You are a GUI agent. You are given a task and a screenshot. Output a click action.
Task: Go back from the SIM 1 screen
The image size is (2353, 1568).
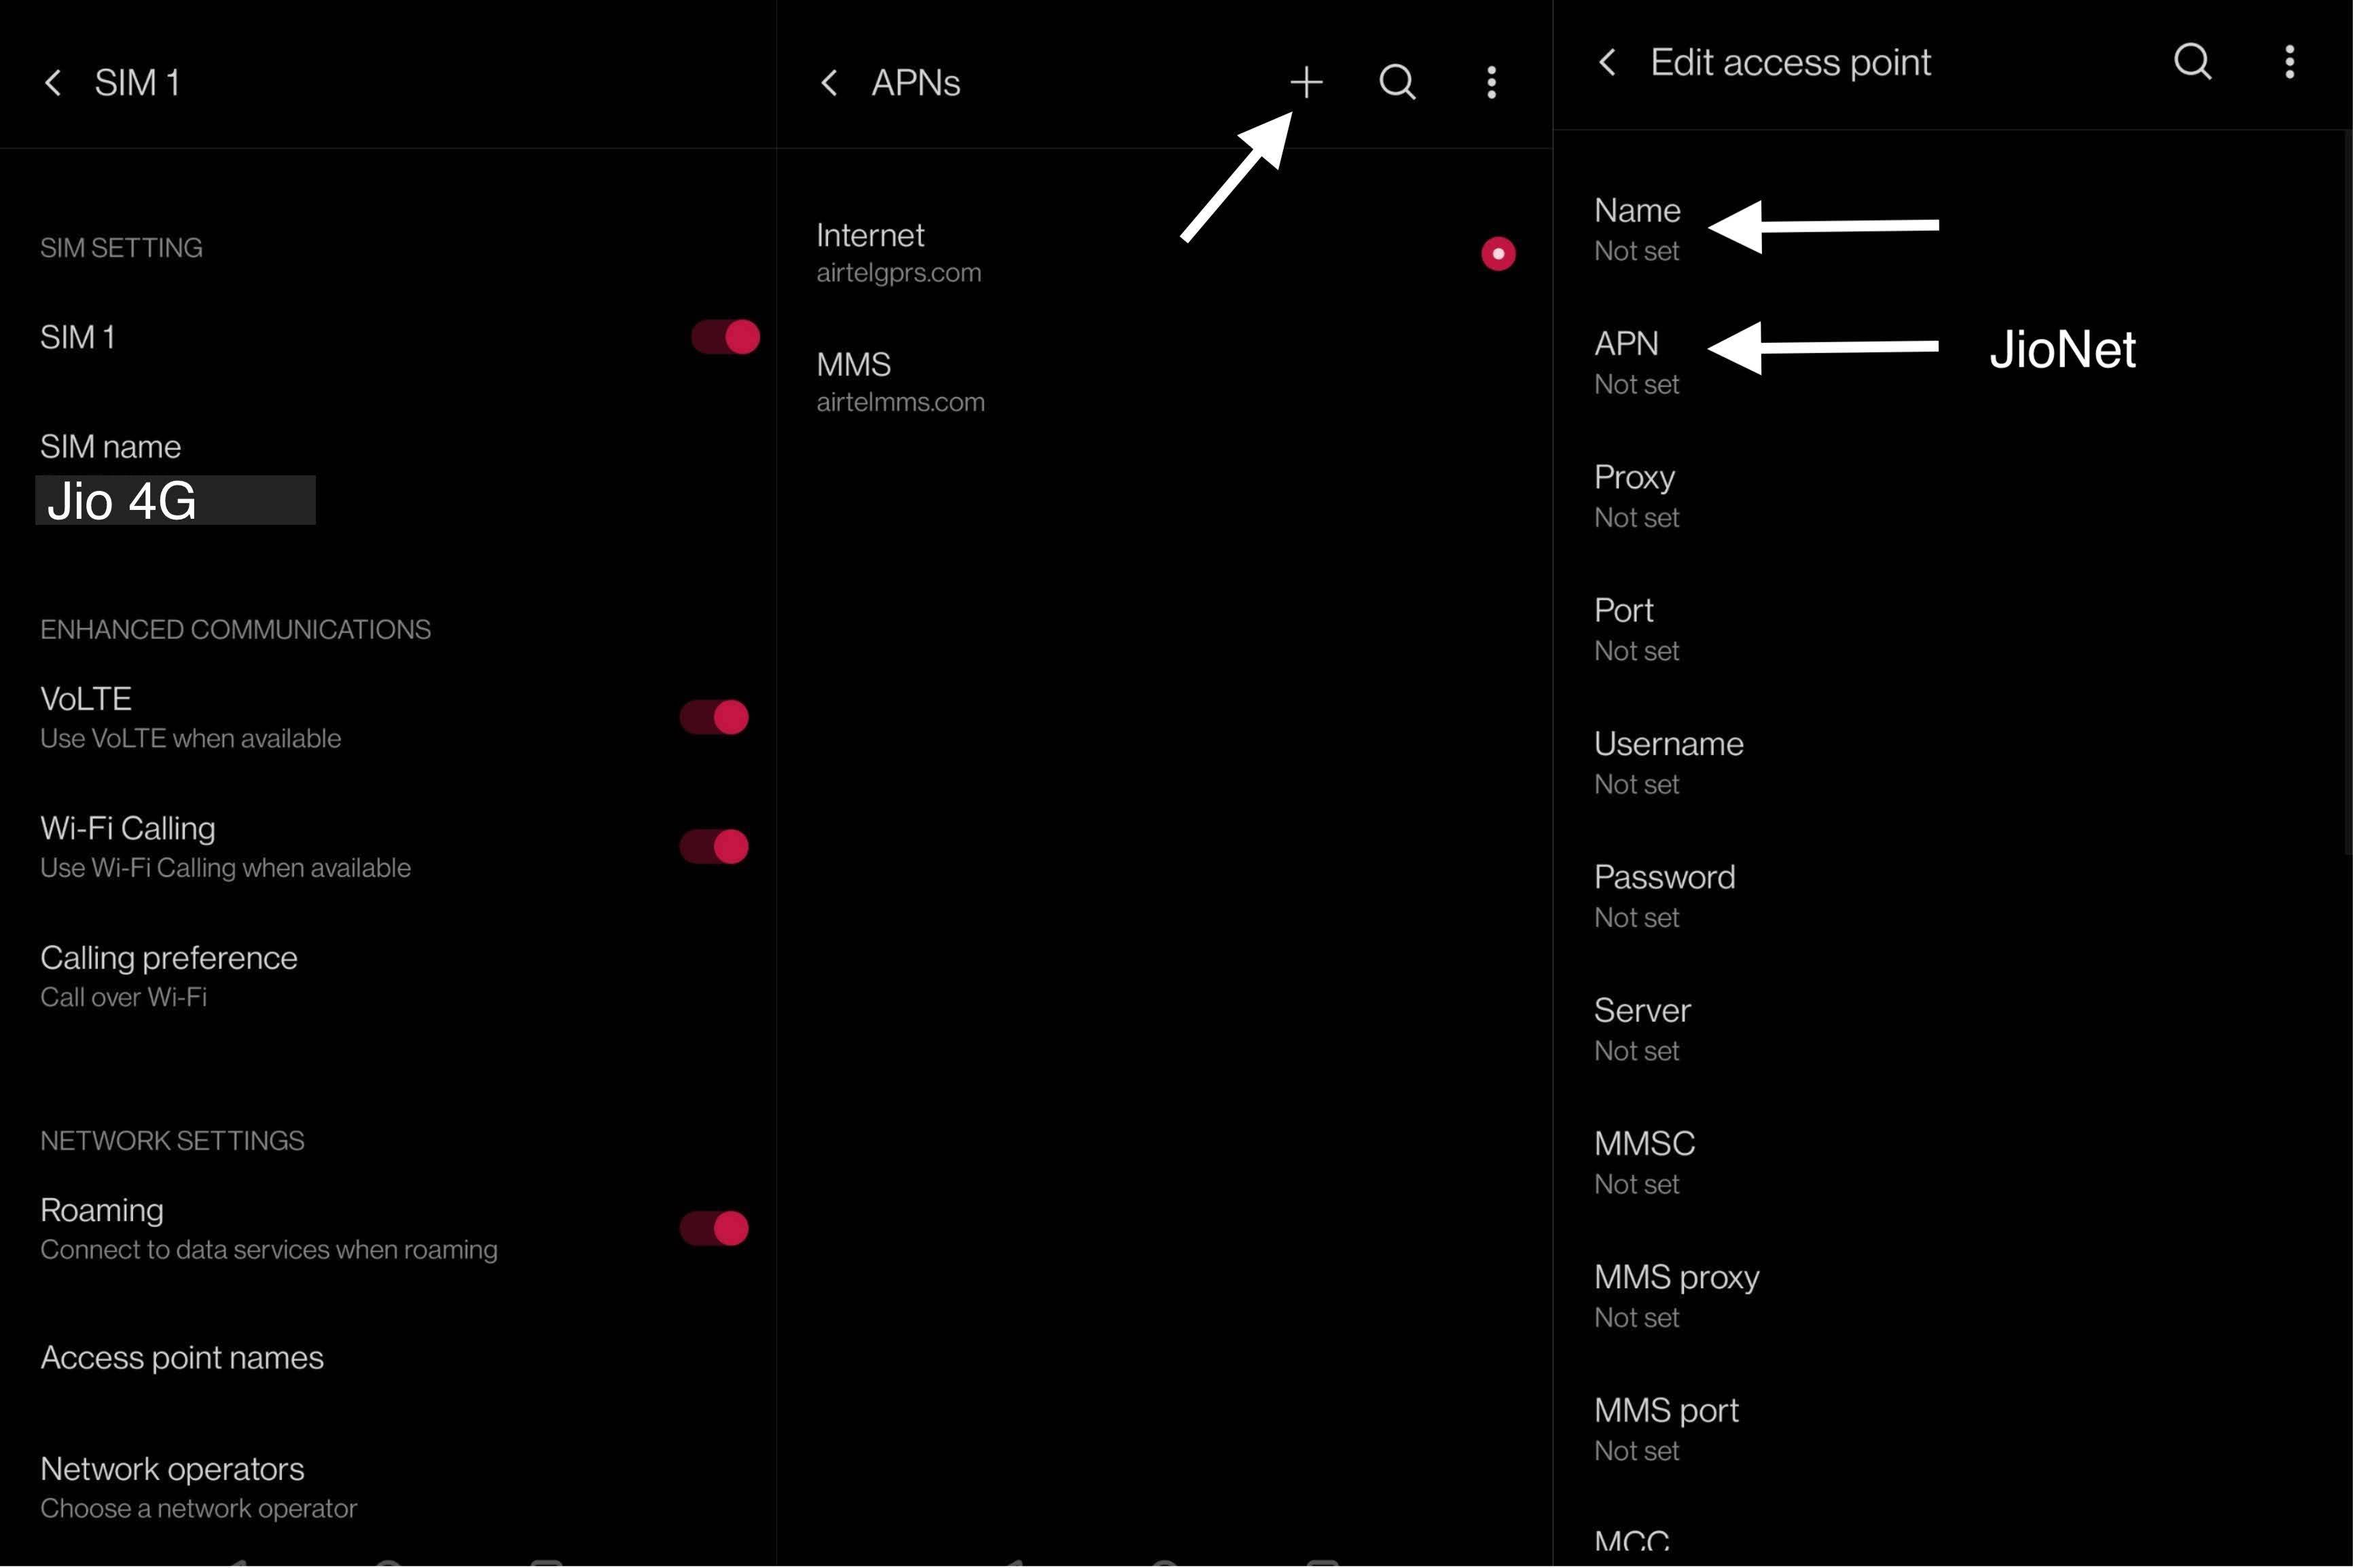(x=53, y=83)
